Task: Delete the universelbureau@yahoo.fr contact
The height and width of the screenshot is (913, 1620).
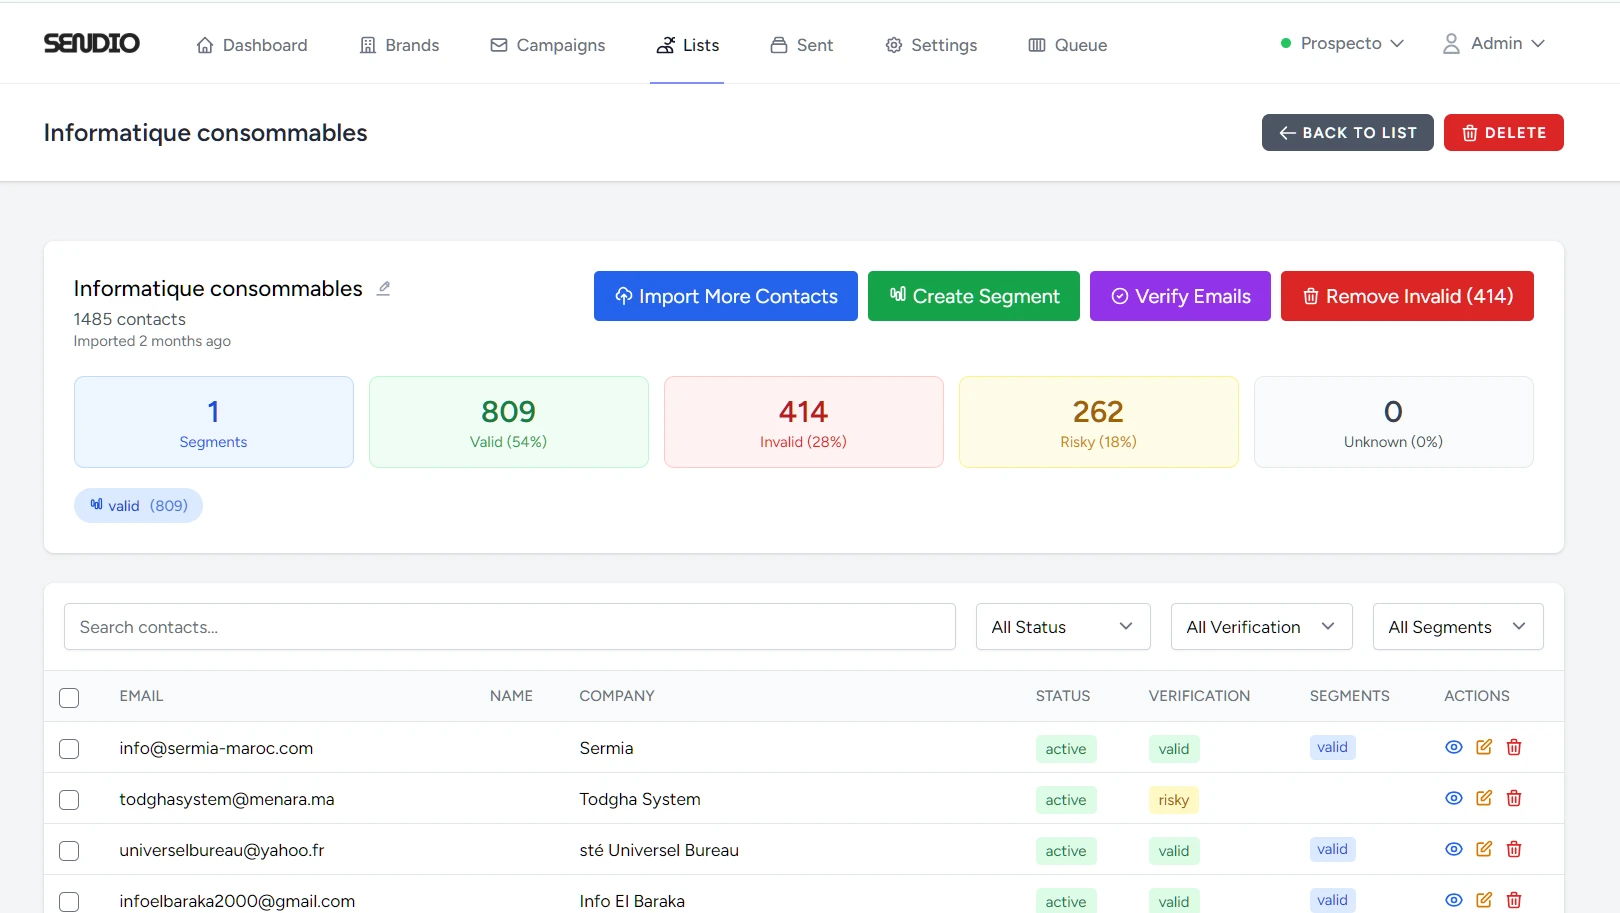Action: pyautogui.click(x=1514, y=849)
